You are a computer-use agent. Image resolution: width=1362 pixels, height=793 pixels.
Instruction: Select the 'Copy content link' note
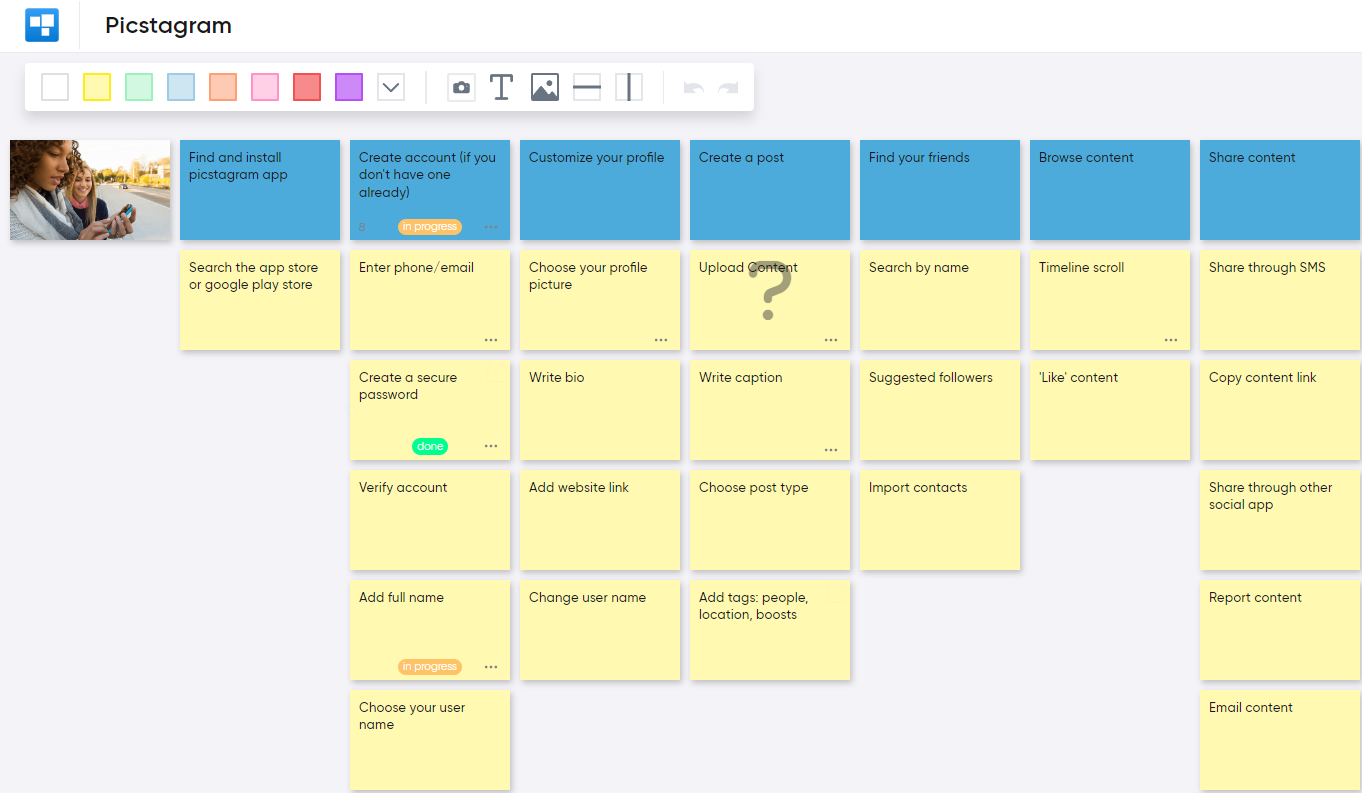click(x=1280, y=410)
